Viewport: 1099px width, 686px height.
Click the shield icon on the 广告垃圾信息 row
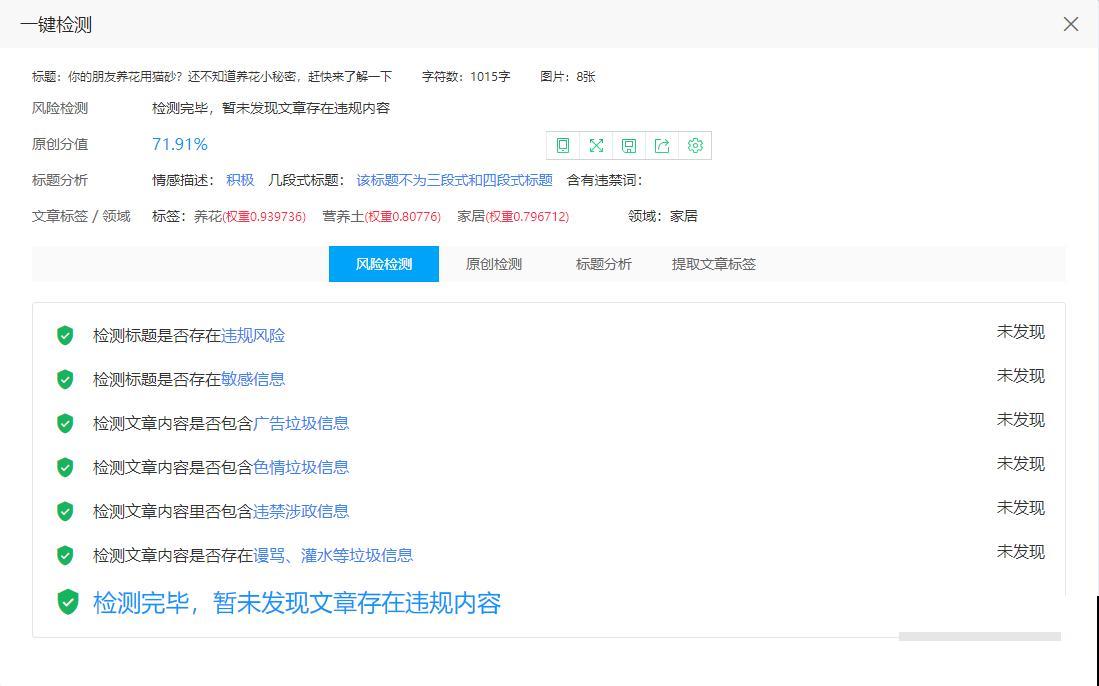click(65, 423)
